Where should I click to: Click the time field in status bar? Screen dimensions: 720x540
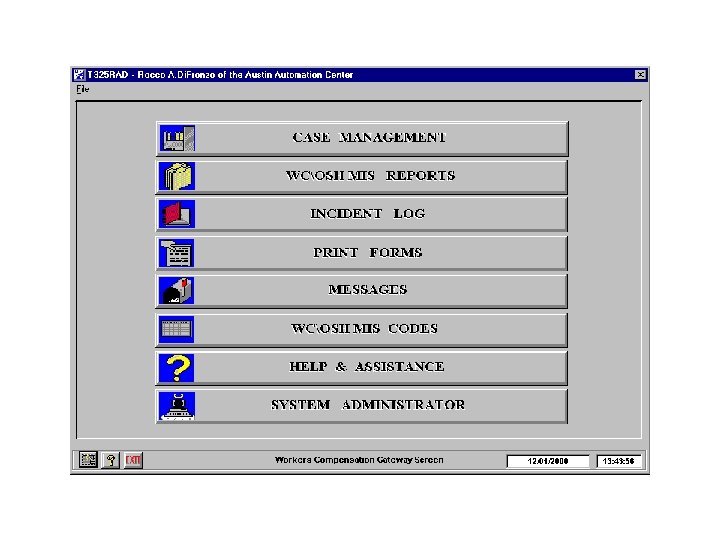tap(619, 461)
